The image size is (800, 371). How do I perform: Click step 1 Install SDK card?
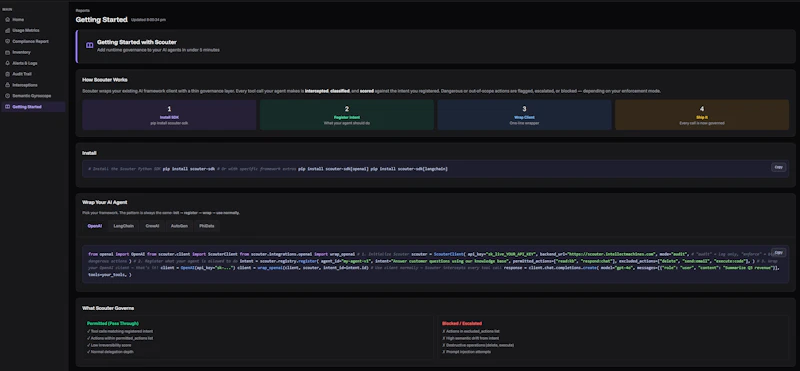click(169, 115)
